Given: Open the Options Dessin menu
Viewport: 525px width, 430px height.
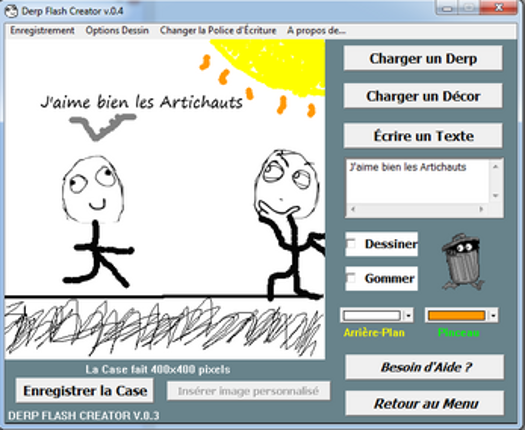Looking at the screenshot, I should point(117,30).
